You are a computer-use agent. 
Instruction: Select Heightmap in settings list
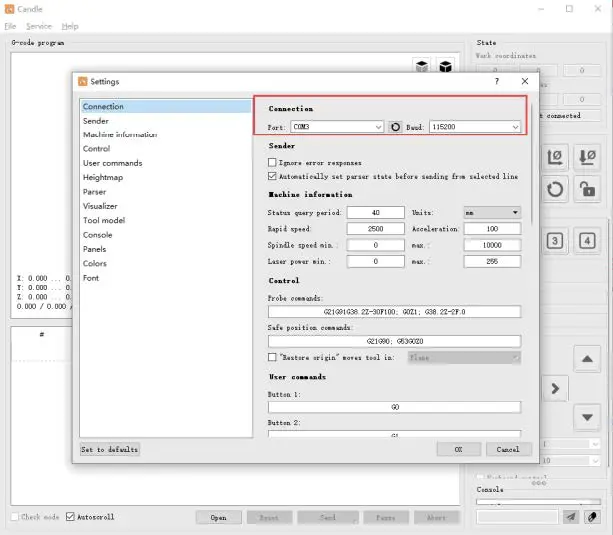(x=101, y=177)
